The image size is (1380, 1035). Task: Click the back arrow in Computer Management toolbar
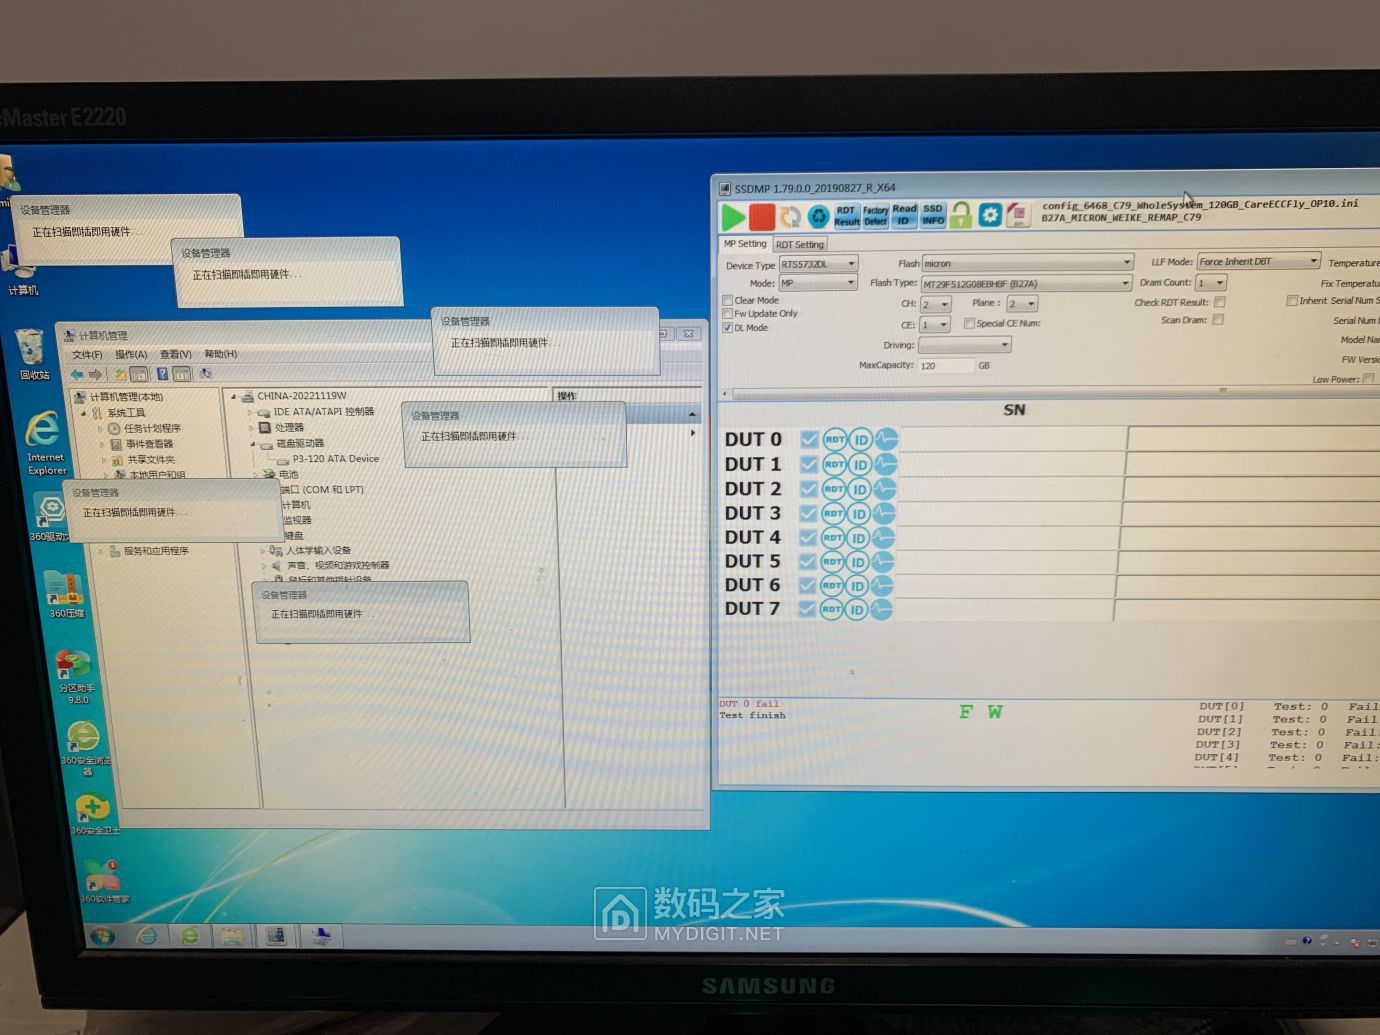tap(76, 374)
